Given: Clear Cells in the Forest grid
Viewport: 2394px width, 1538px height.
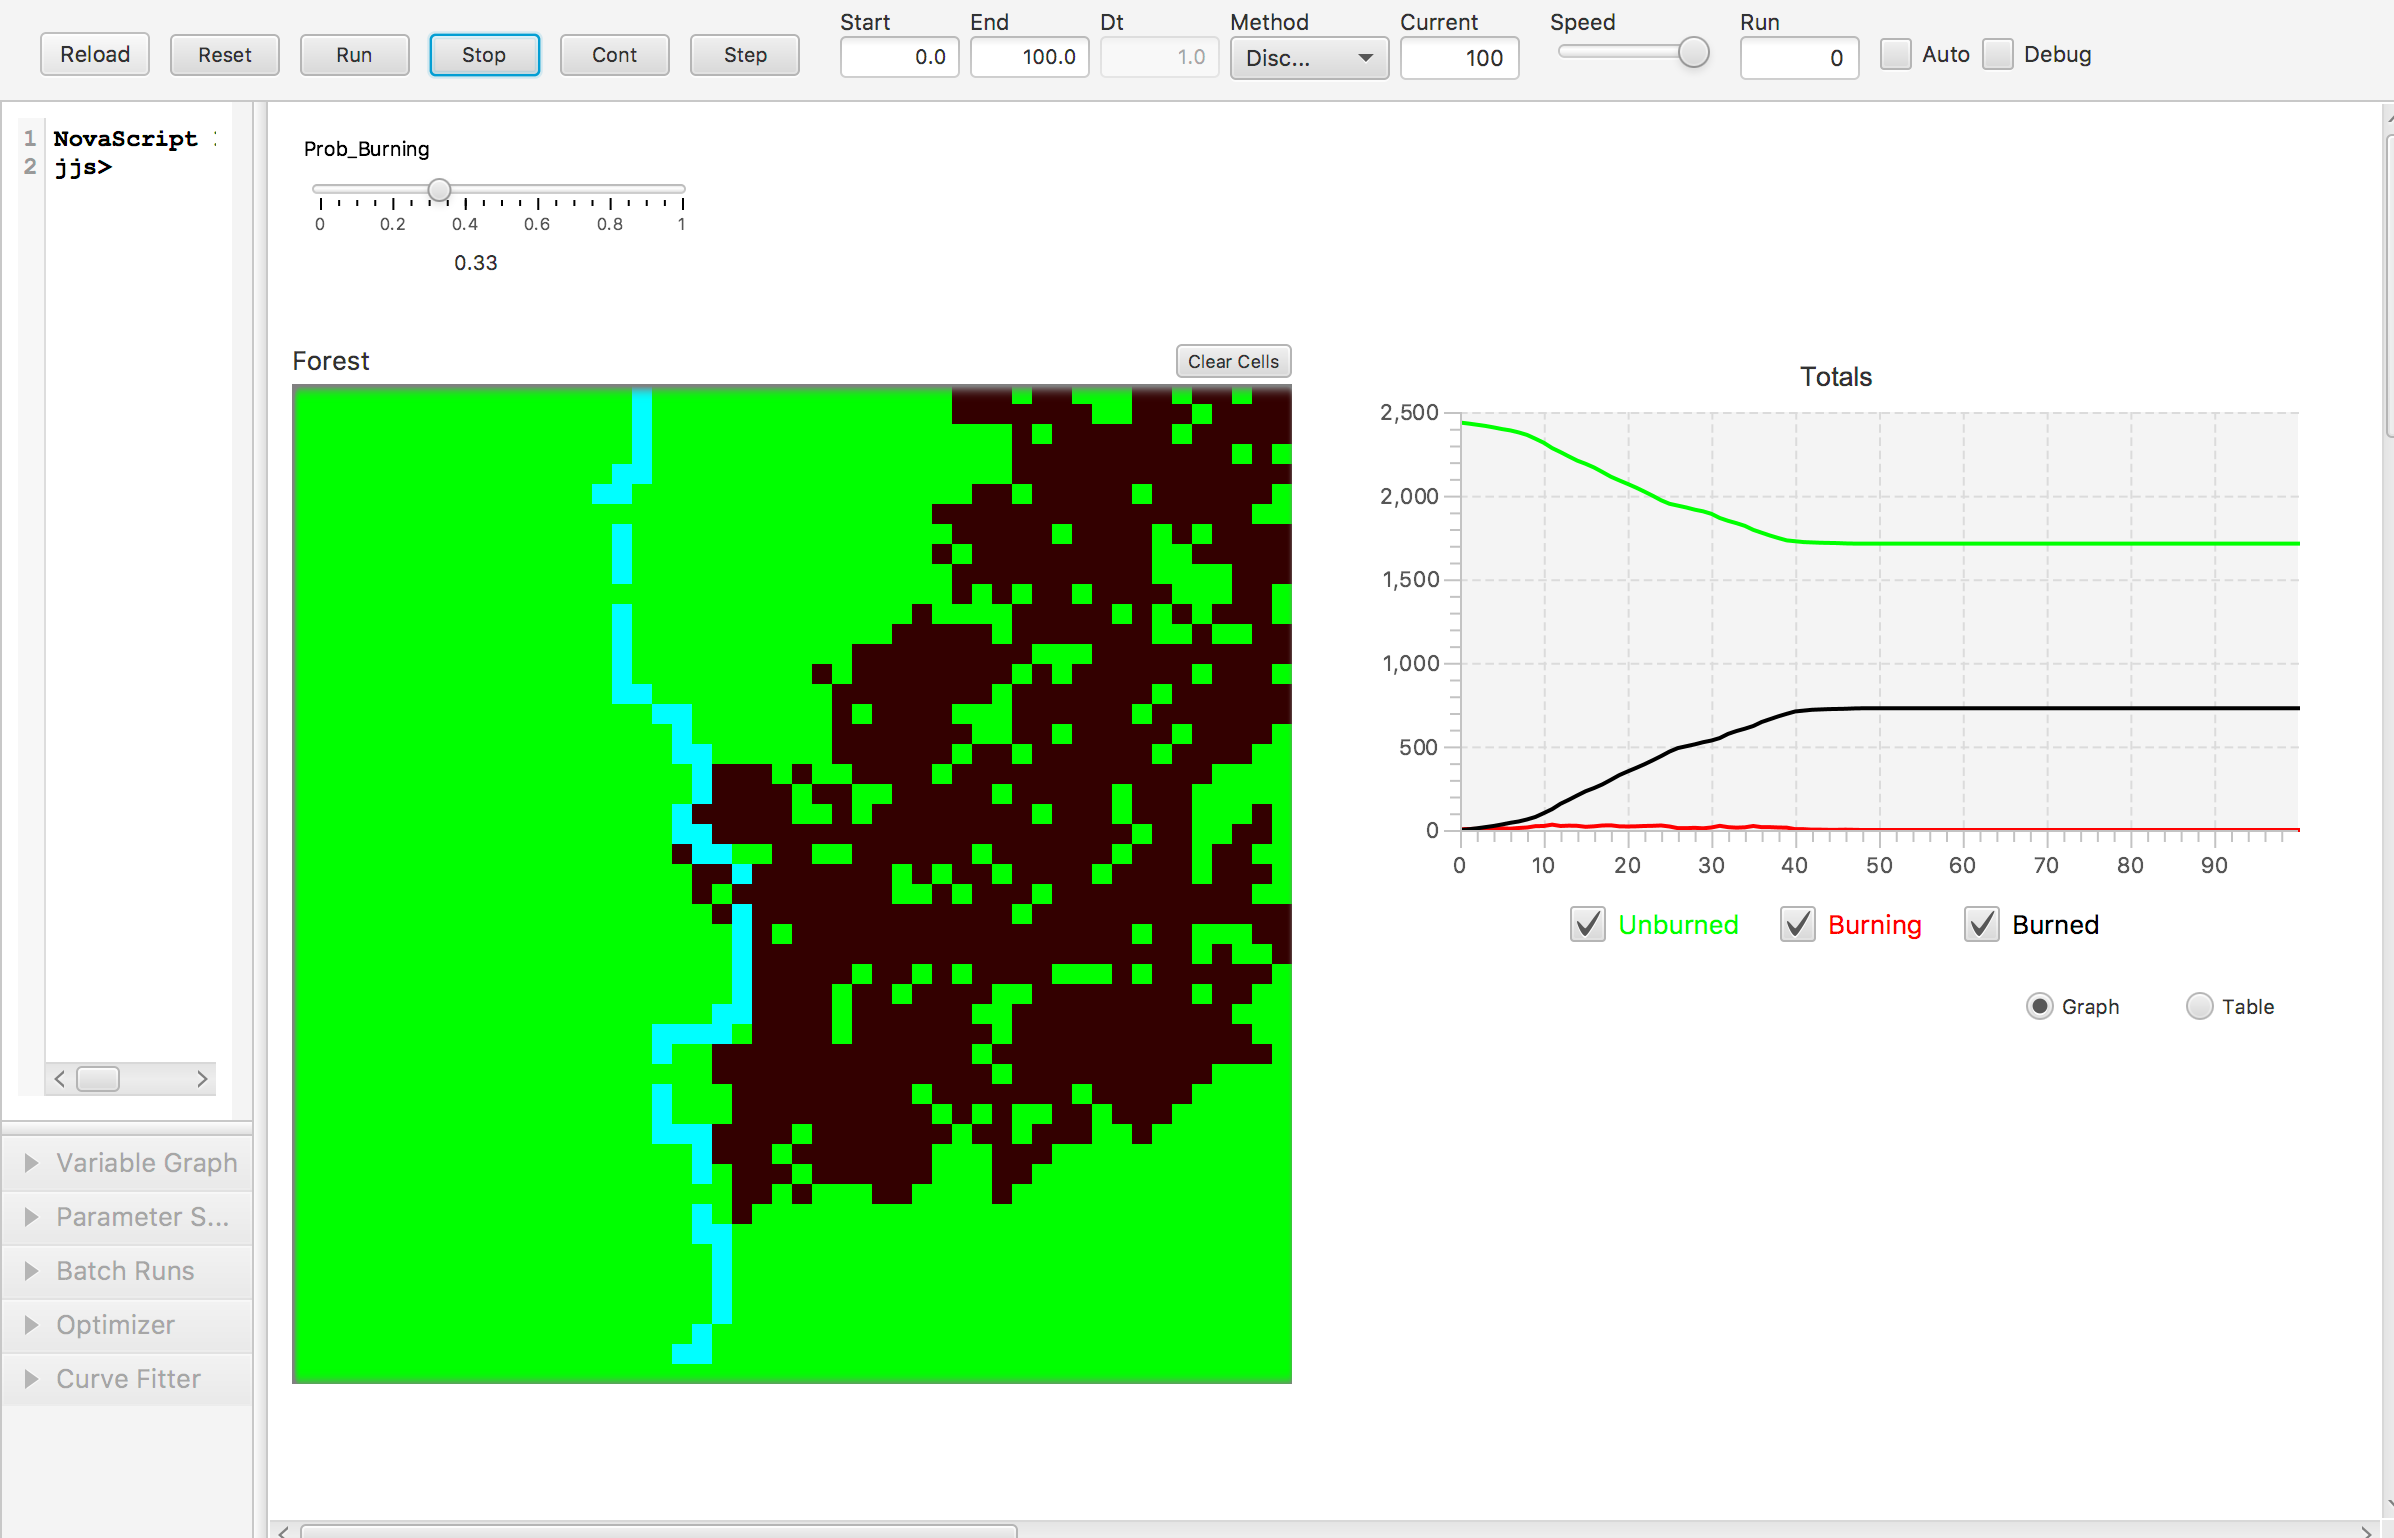Looking at the screenshot, I should pos(1233,361).
